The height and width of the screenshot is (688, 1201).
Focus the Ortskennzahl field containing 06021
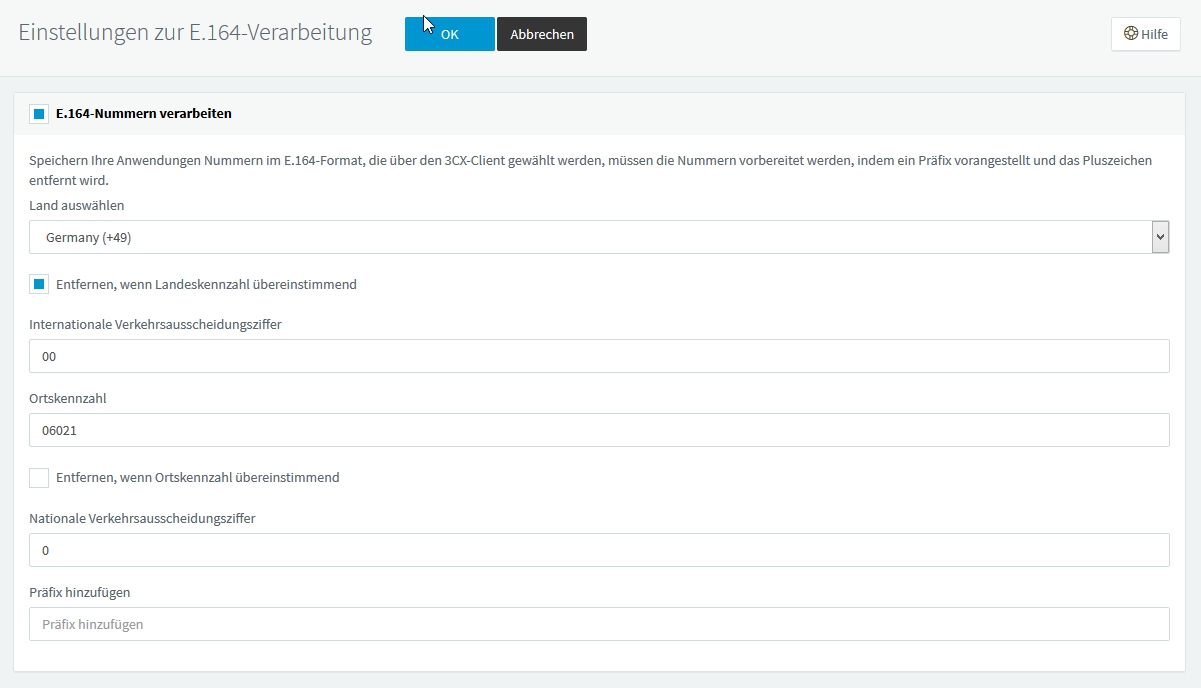tap(599, 430)
